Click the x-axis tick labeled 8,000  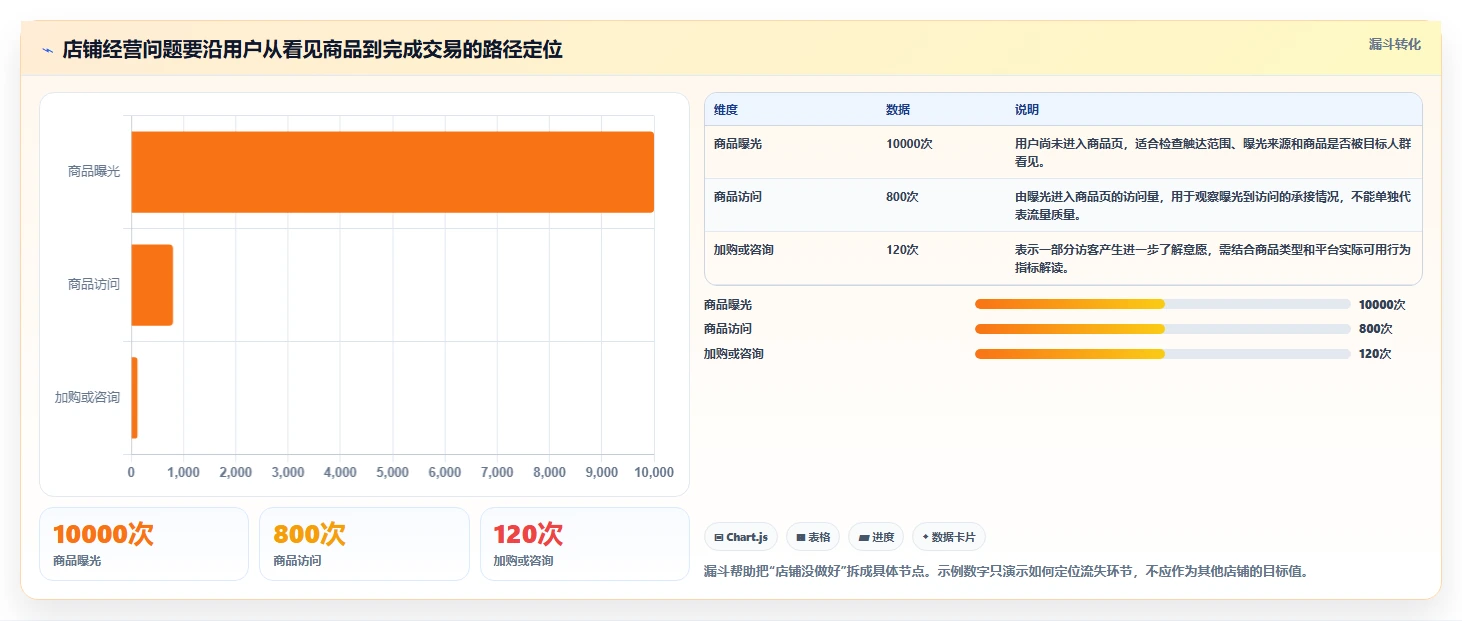[549, 473]
